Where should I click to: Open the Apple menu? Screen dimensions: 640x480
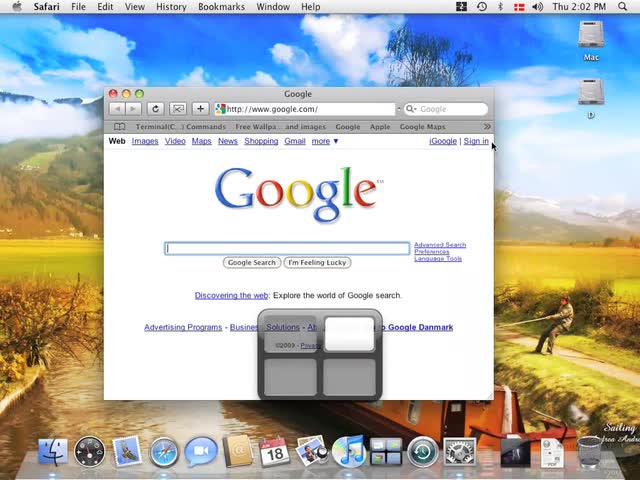pos(17,7)
